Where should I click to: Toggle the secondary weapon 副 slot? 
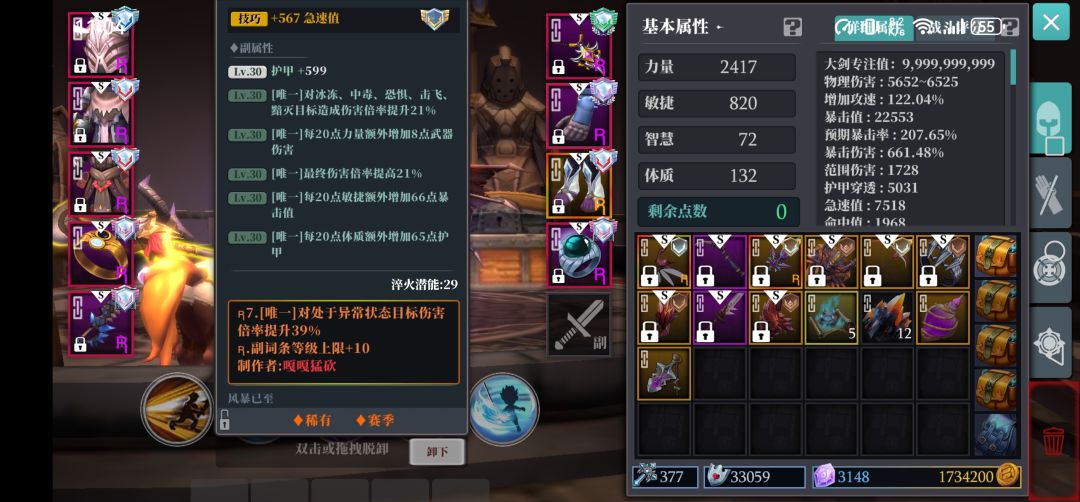[579, 324]
